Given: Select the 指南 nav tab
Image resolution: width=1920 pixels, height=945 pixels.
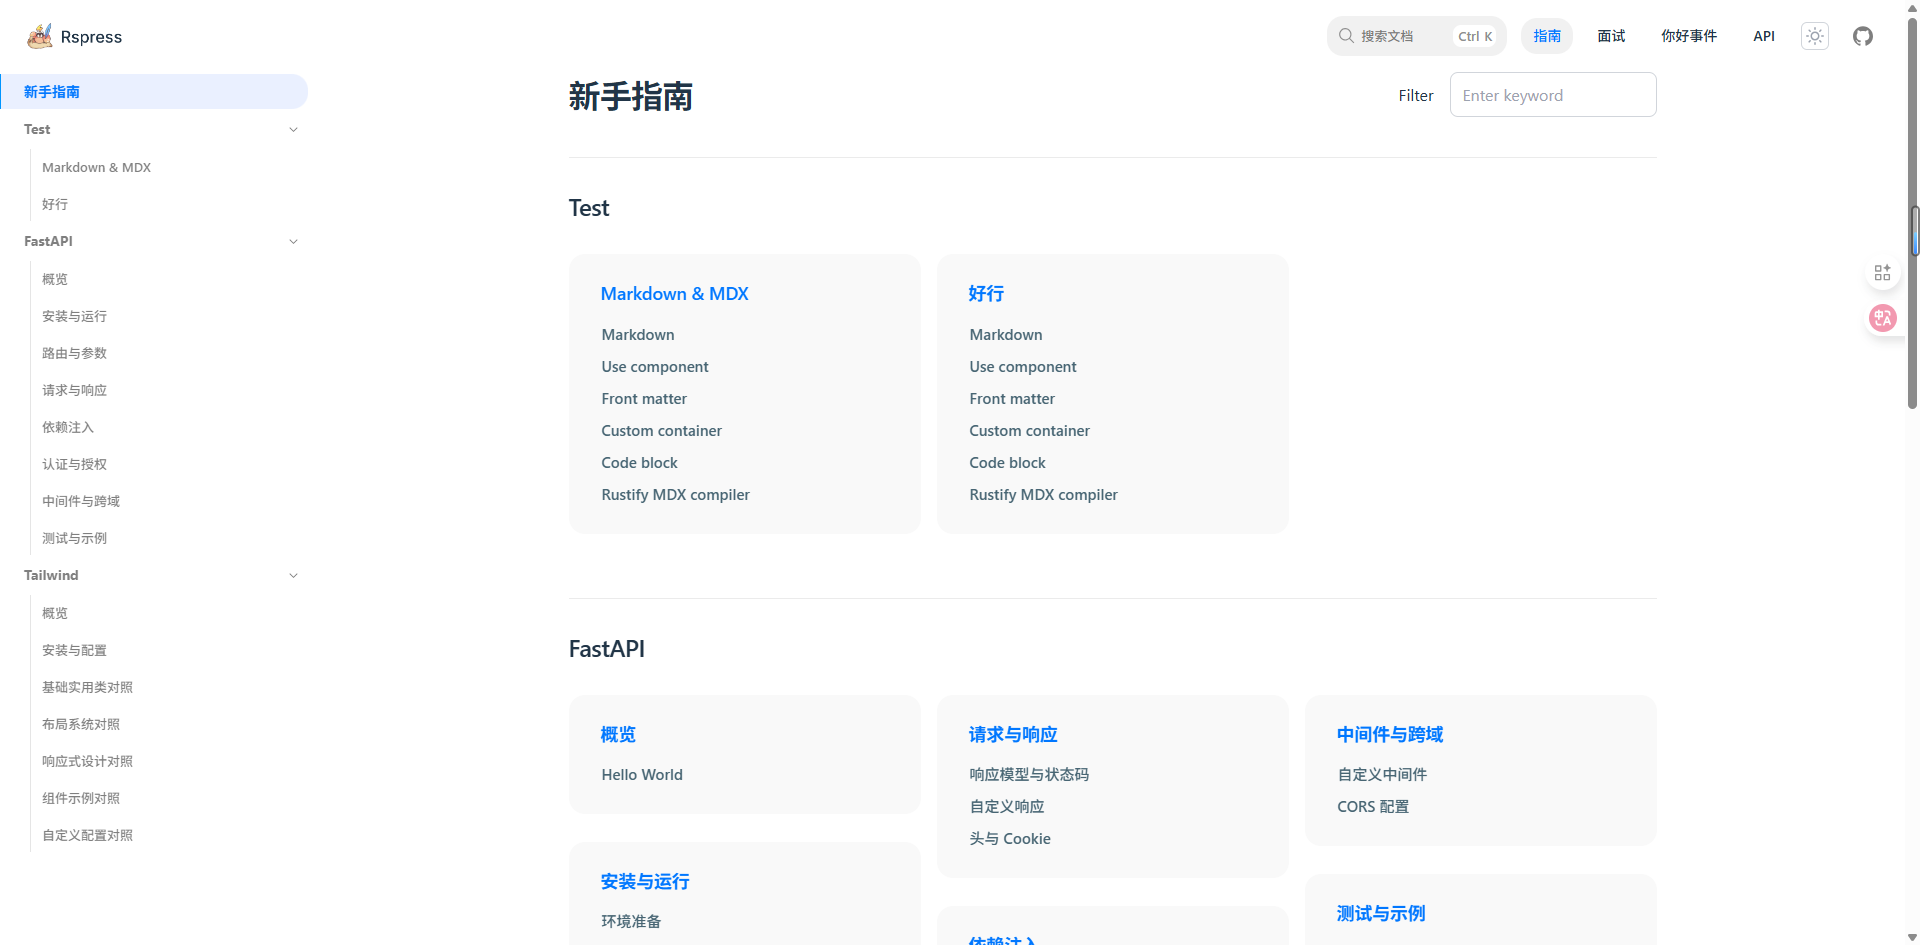Looking at the screenshot, I should click(x=1546, y=36).
